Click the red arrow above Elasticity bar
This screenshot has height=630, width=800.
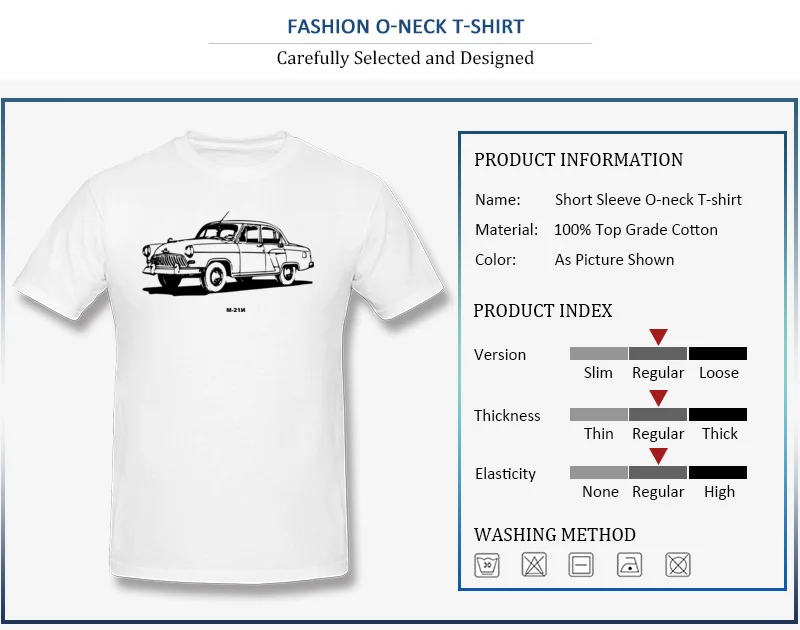(658, 456)
